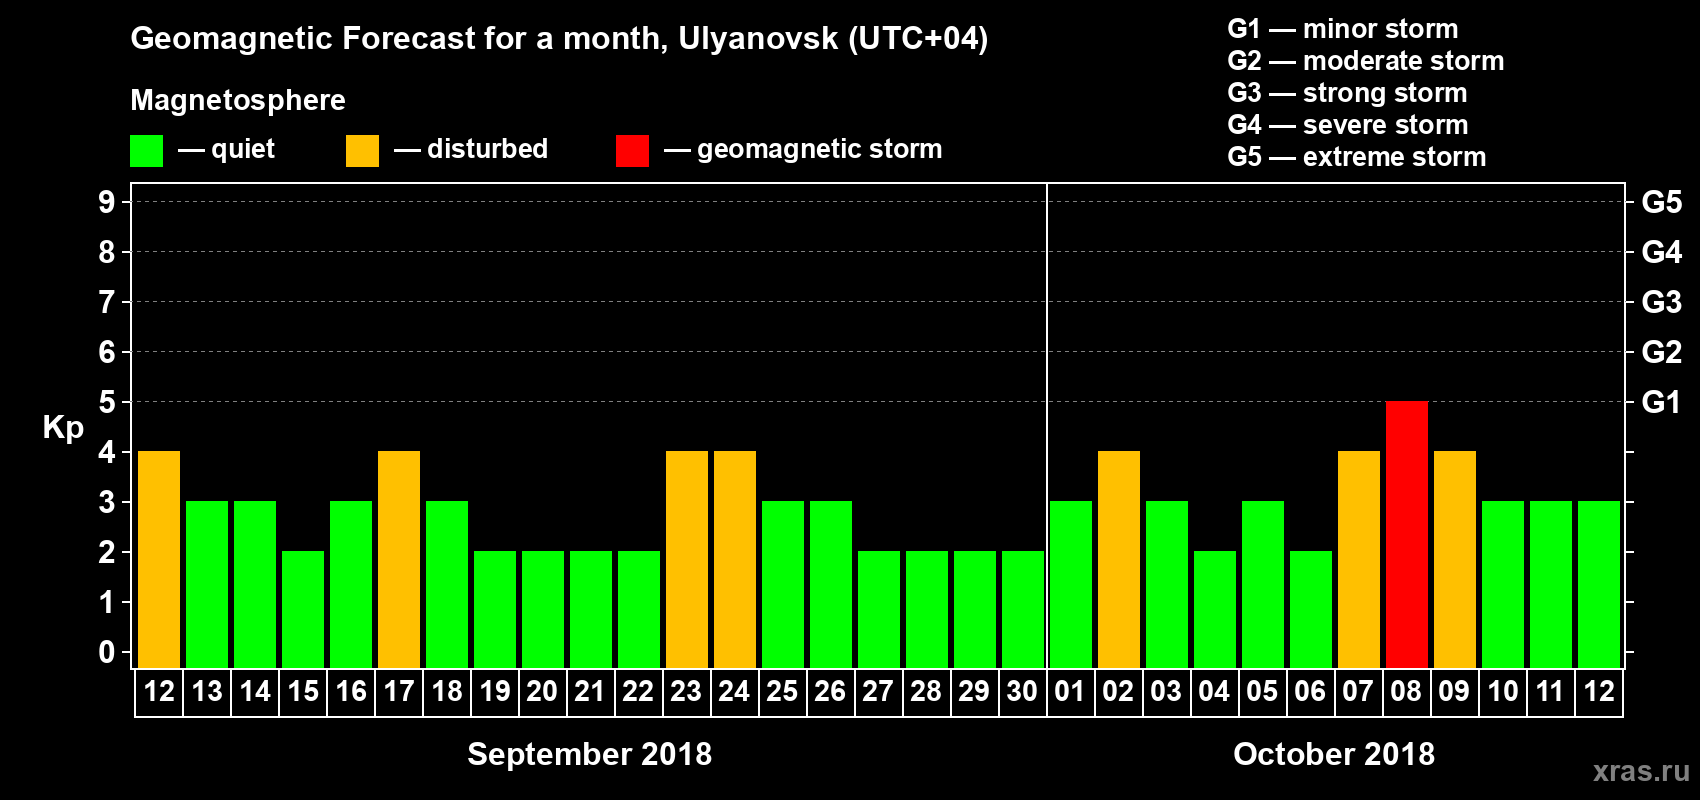Click the orange bar for September 23

pos(687,560)
